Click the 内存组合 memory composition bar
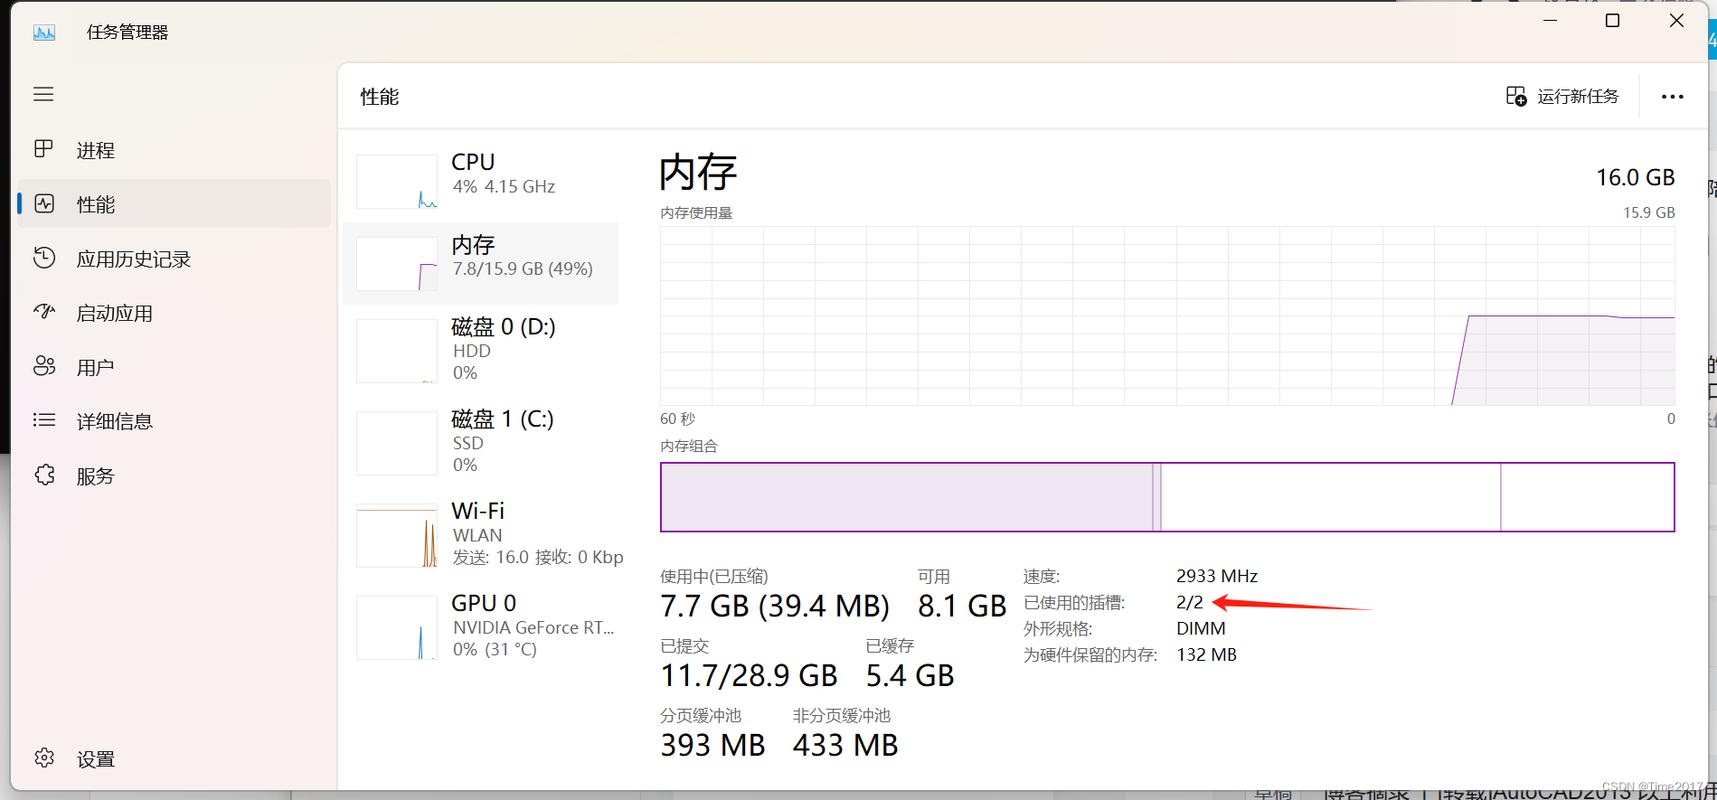1717x800 pixels. (1166, 497)
